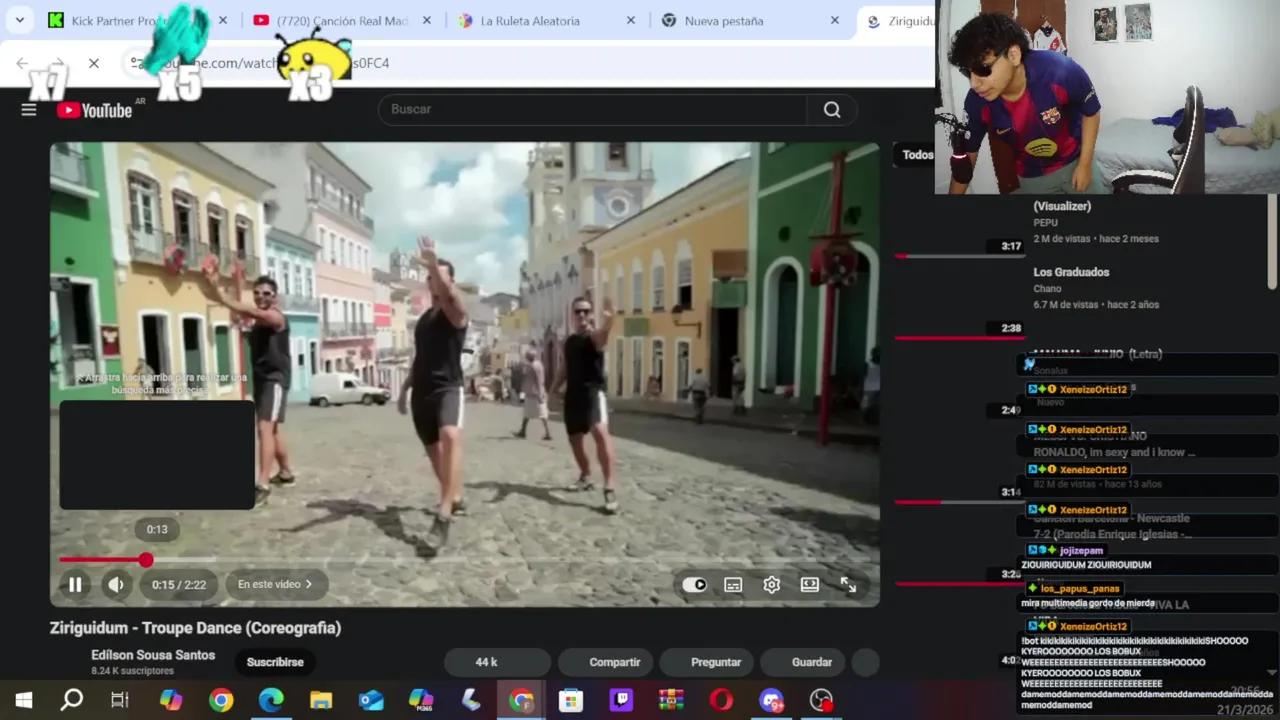The height and width of the screenshot is (720, 1280).
Task: Open Opera browser from the taskbar
Action: click(721, 700)
